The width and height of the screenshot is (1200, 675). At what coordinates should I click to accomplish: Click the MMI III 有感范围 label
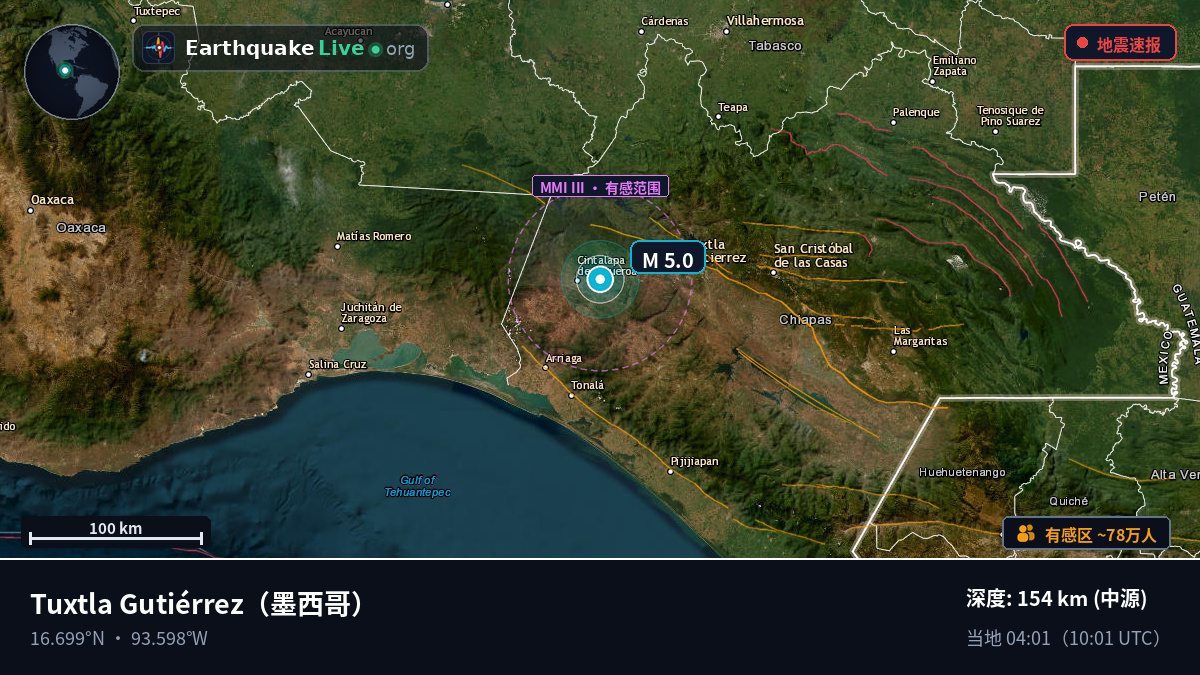[600, 187]
